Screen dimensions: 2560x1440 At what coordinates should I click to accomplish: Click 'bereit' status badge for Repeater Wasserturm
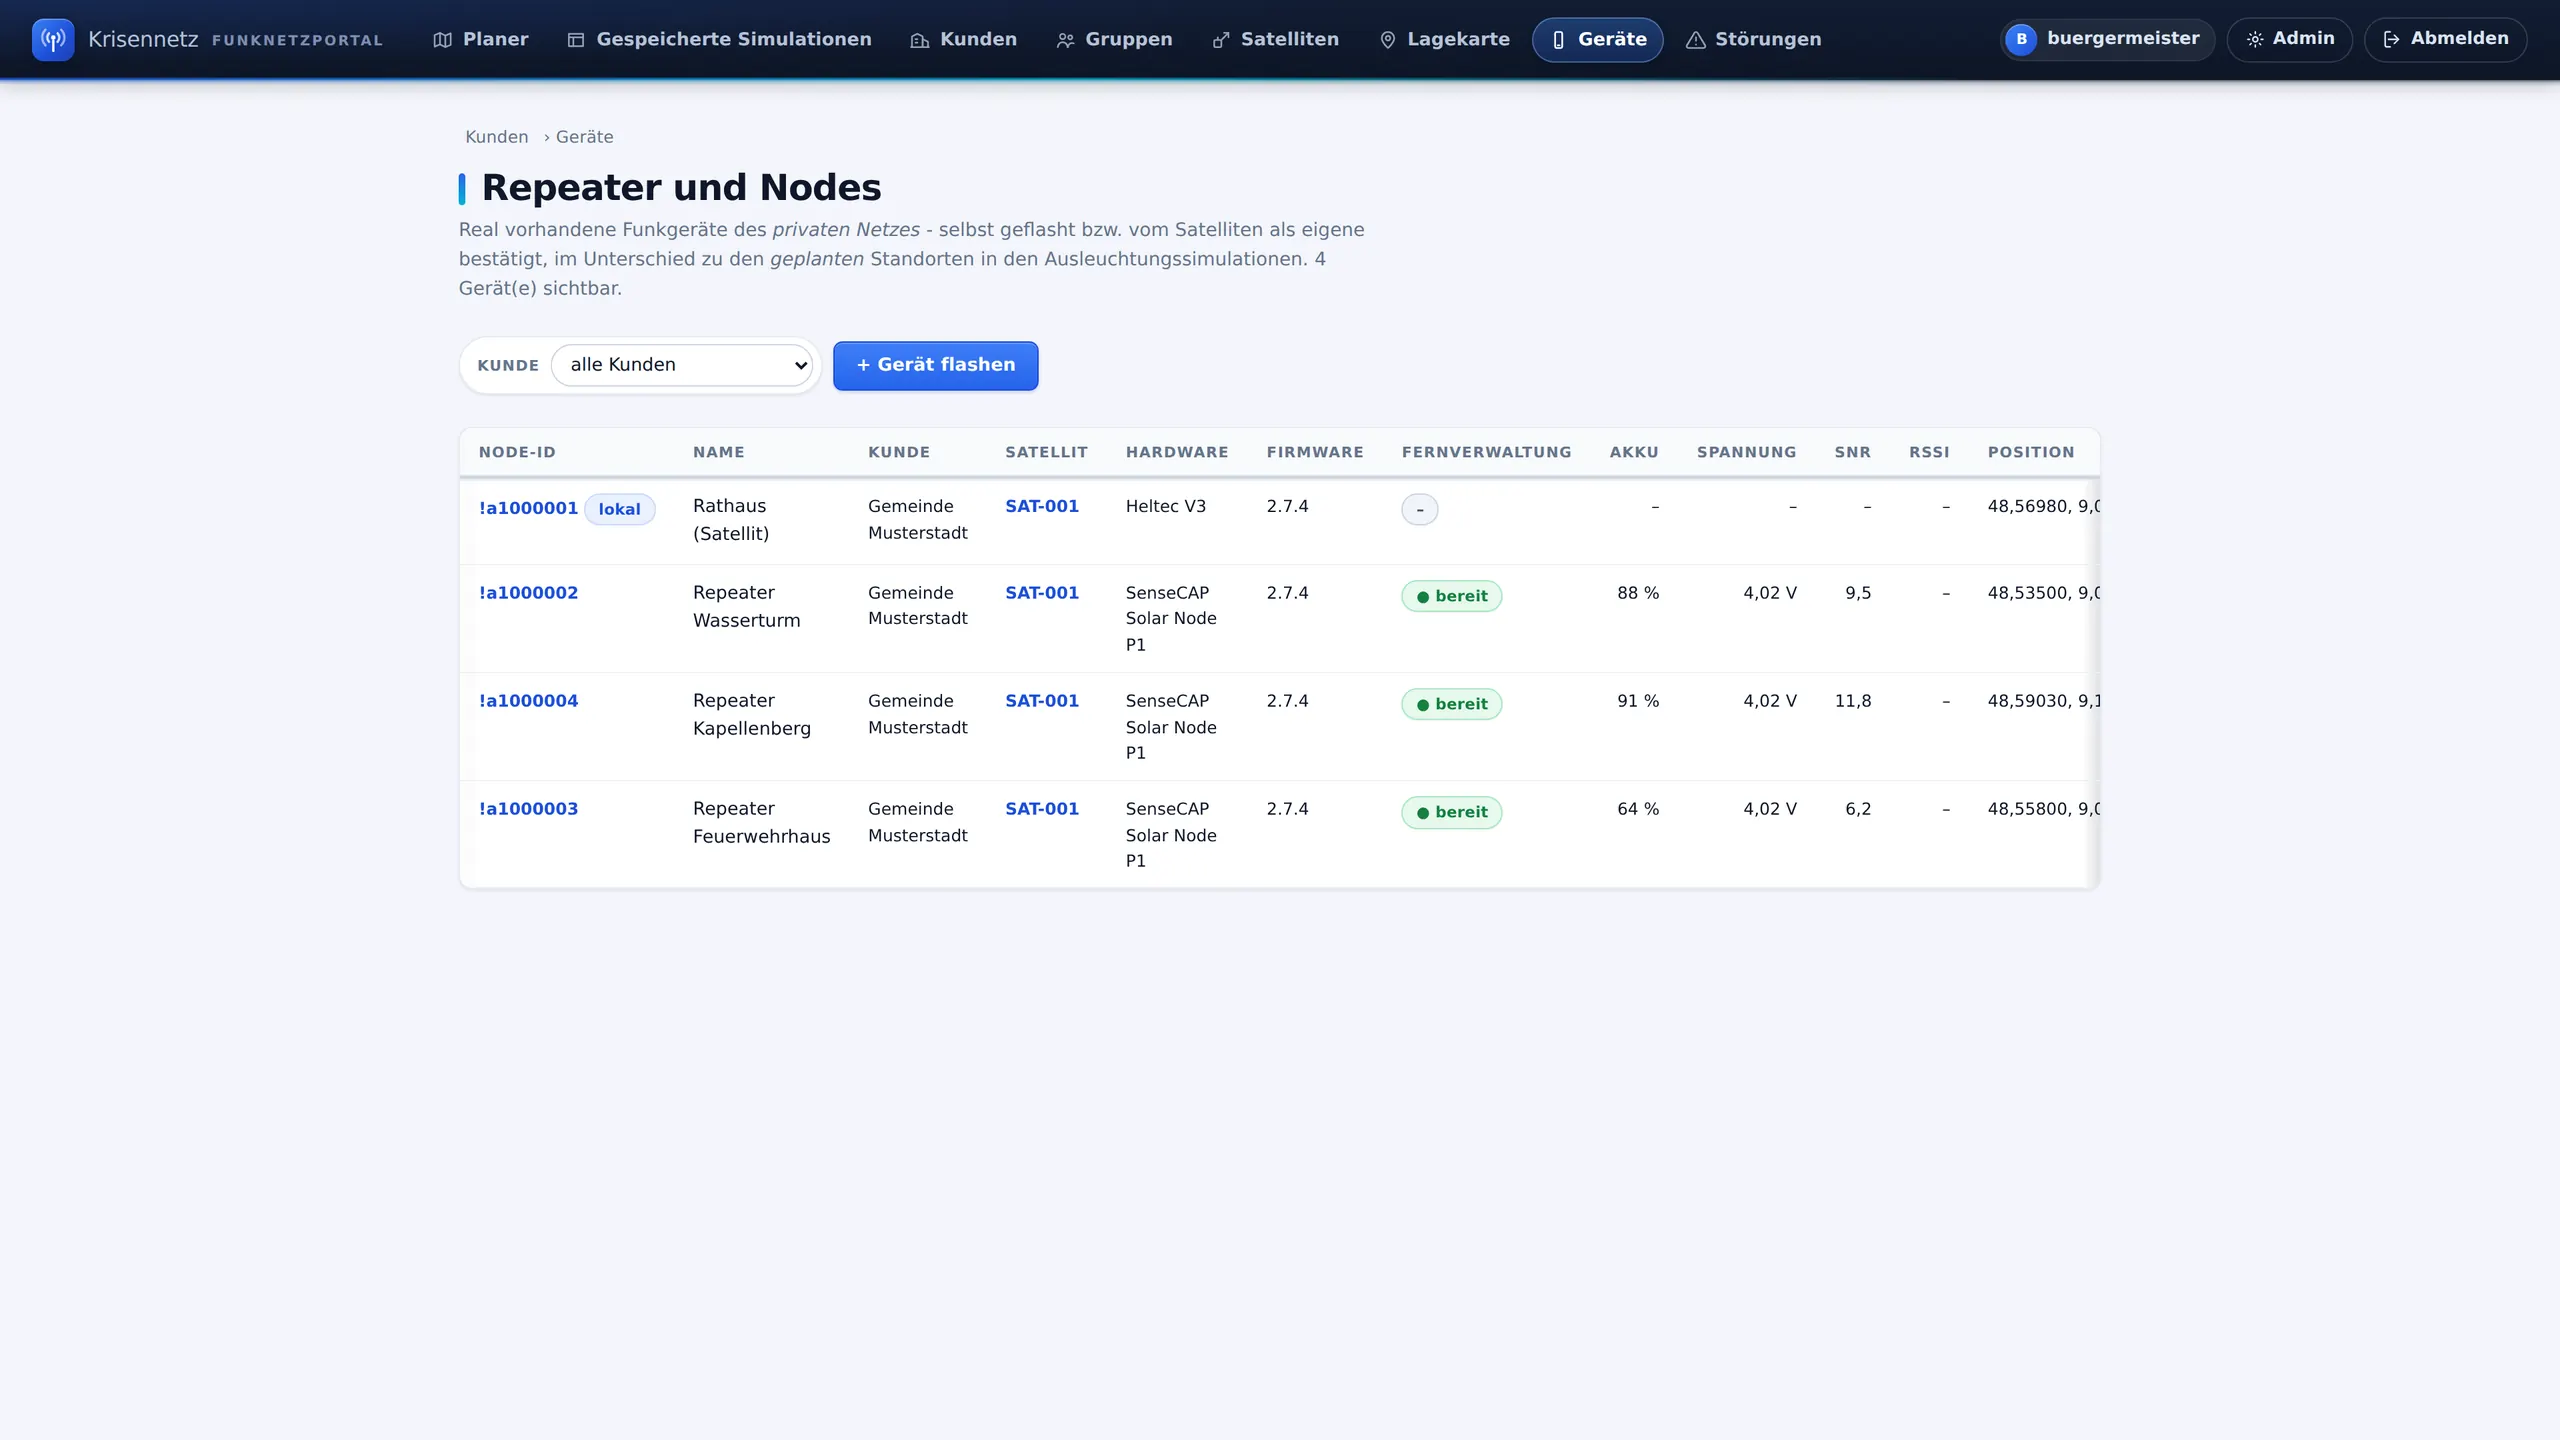click(1452, 596)
